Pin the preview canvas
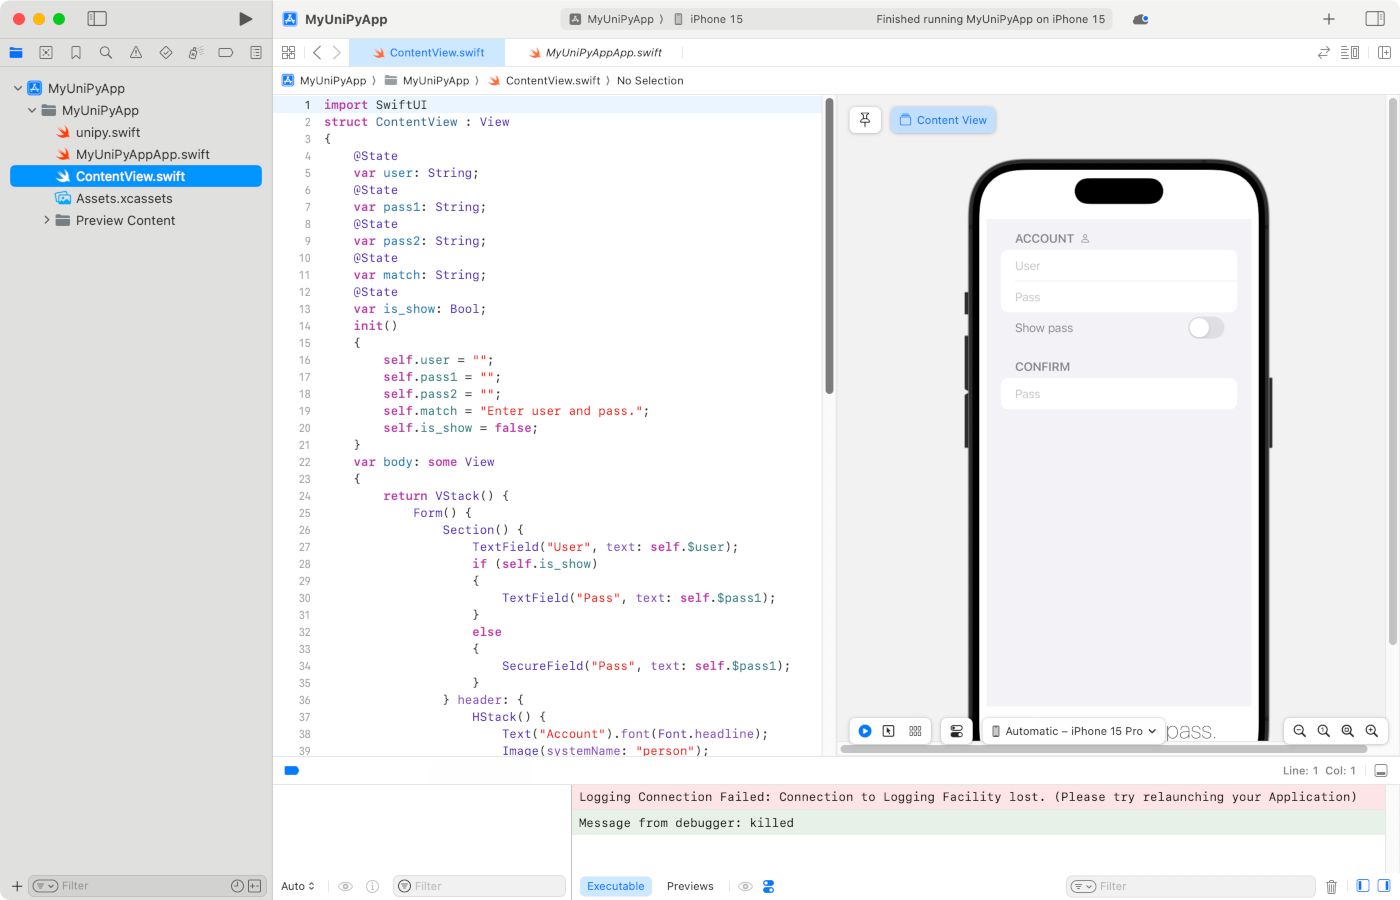Screen dimensions: 1400x900 [x=865, y=120]
